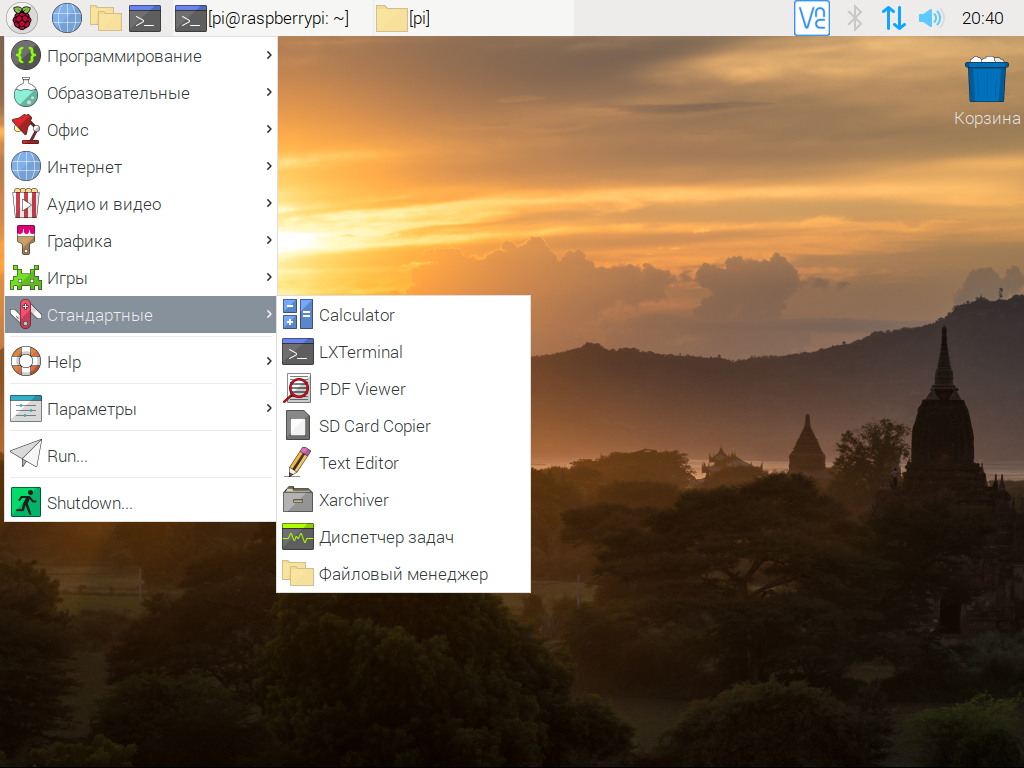Open PDF Viewer from the submenu
The height and width of the screenshot is (768, 1024).
404,389
